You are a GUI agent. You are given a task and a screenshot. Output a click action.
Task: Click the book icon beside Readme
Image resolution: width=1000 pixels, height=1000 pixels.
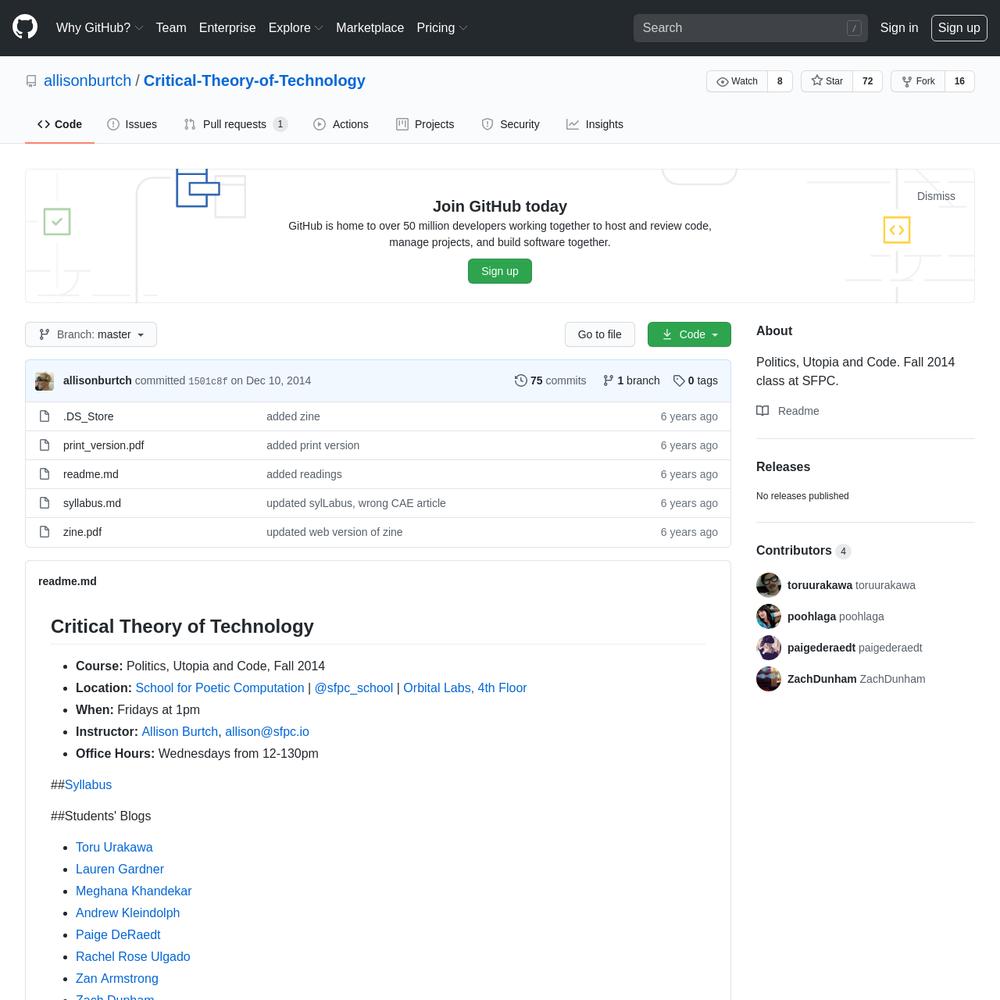(762, 411)
